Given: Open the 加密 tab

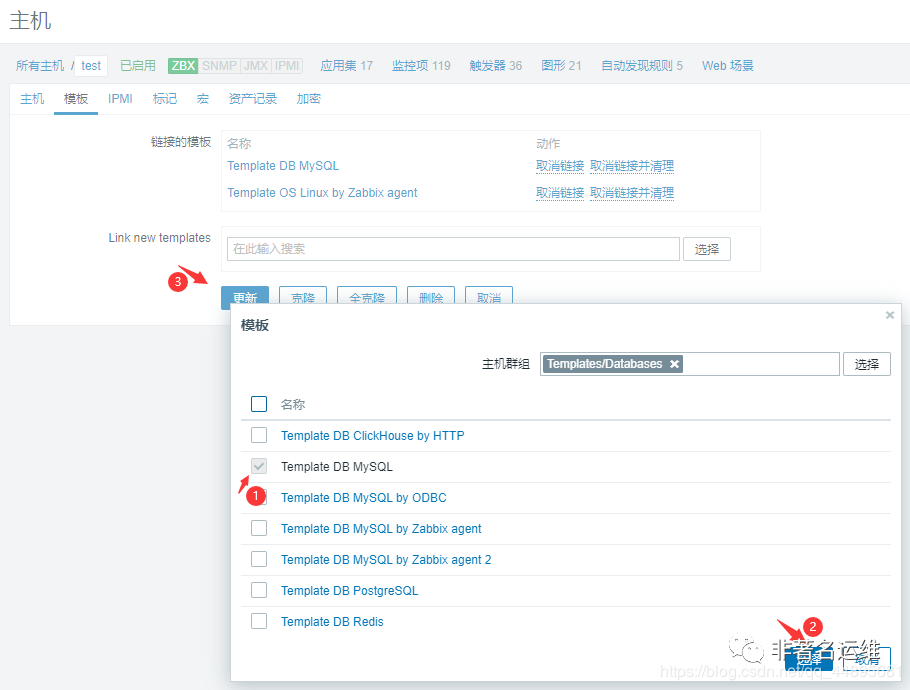Looking at the screenshot, I should tap(309, 99).
